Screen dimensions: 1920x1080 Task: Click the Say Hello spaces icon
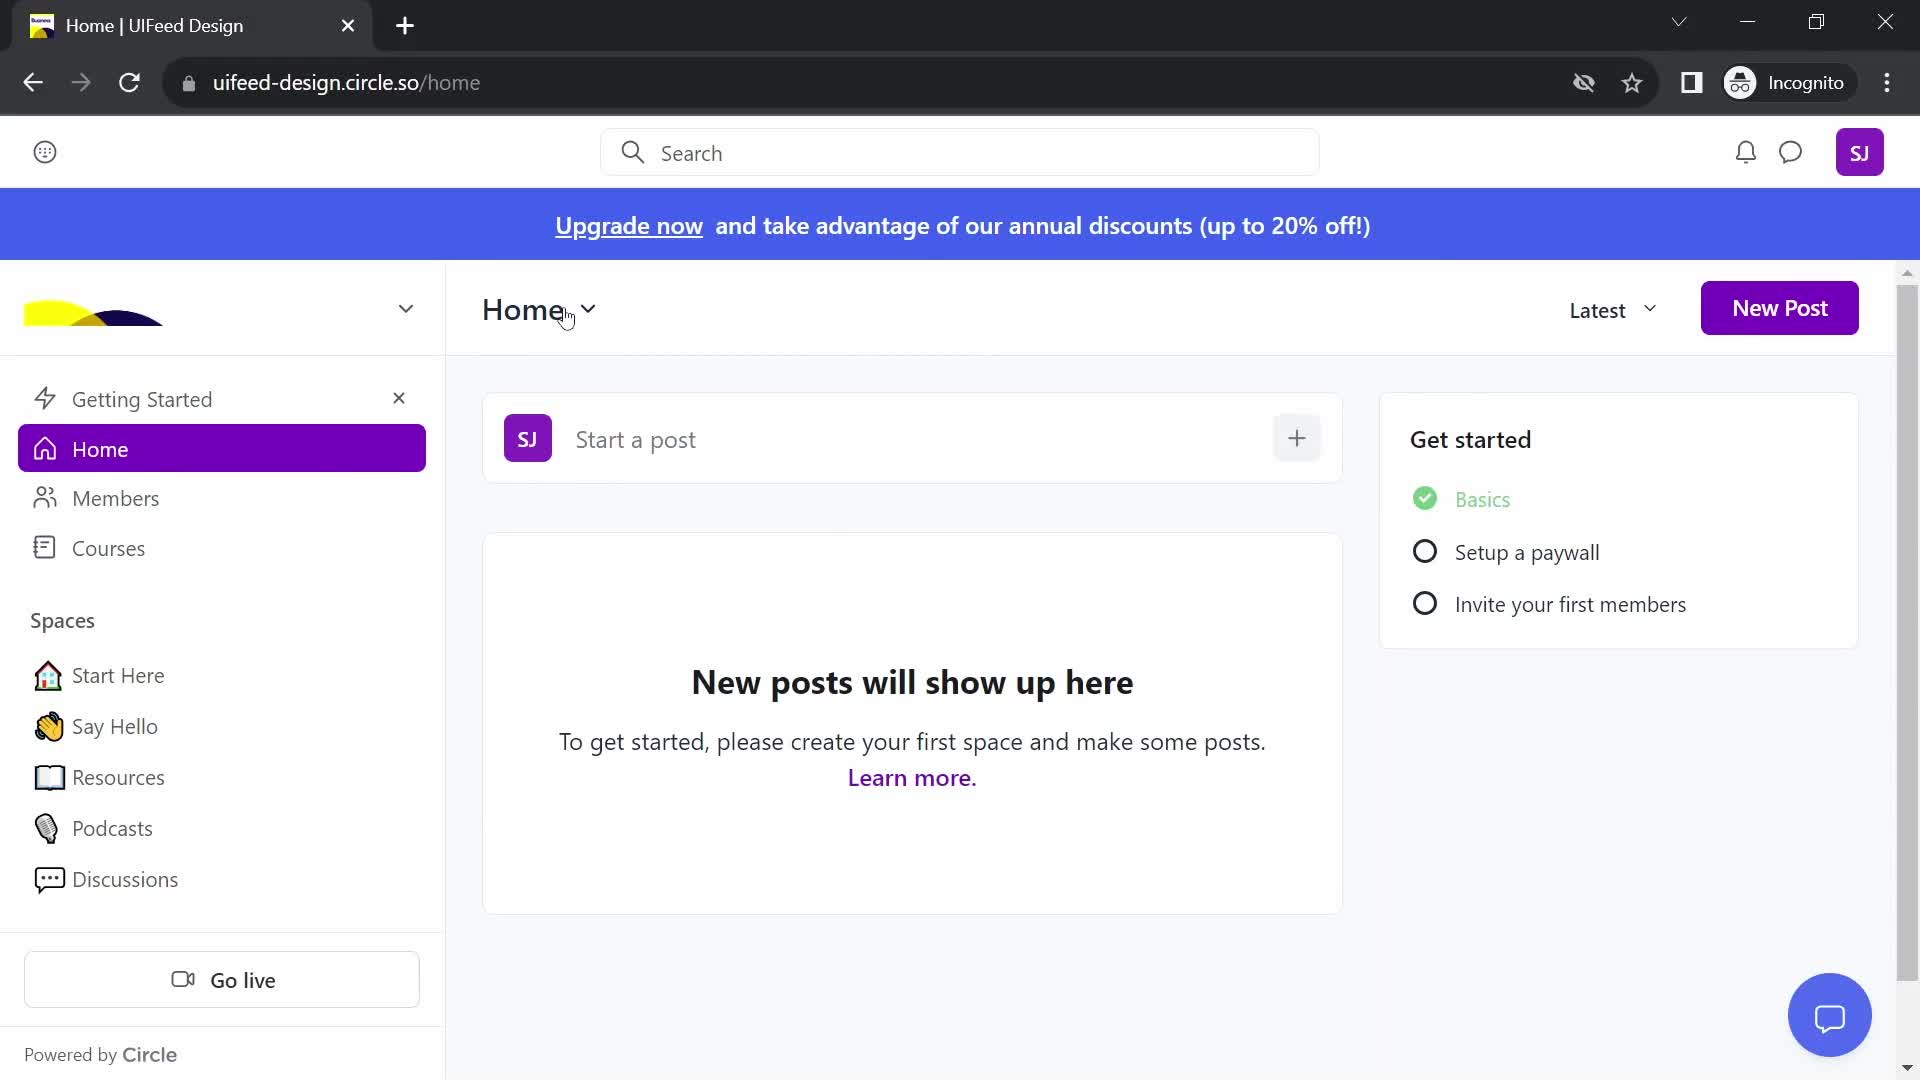tap(47, 727)
